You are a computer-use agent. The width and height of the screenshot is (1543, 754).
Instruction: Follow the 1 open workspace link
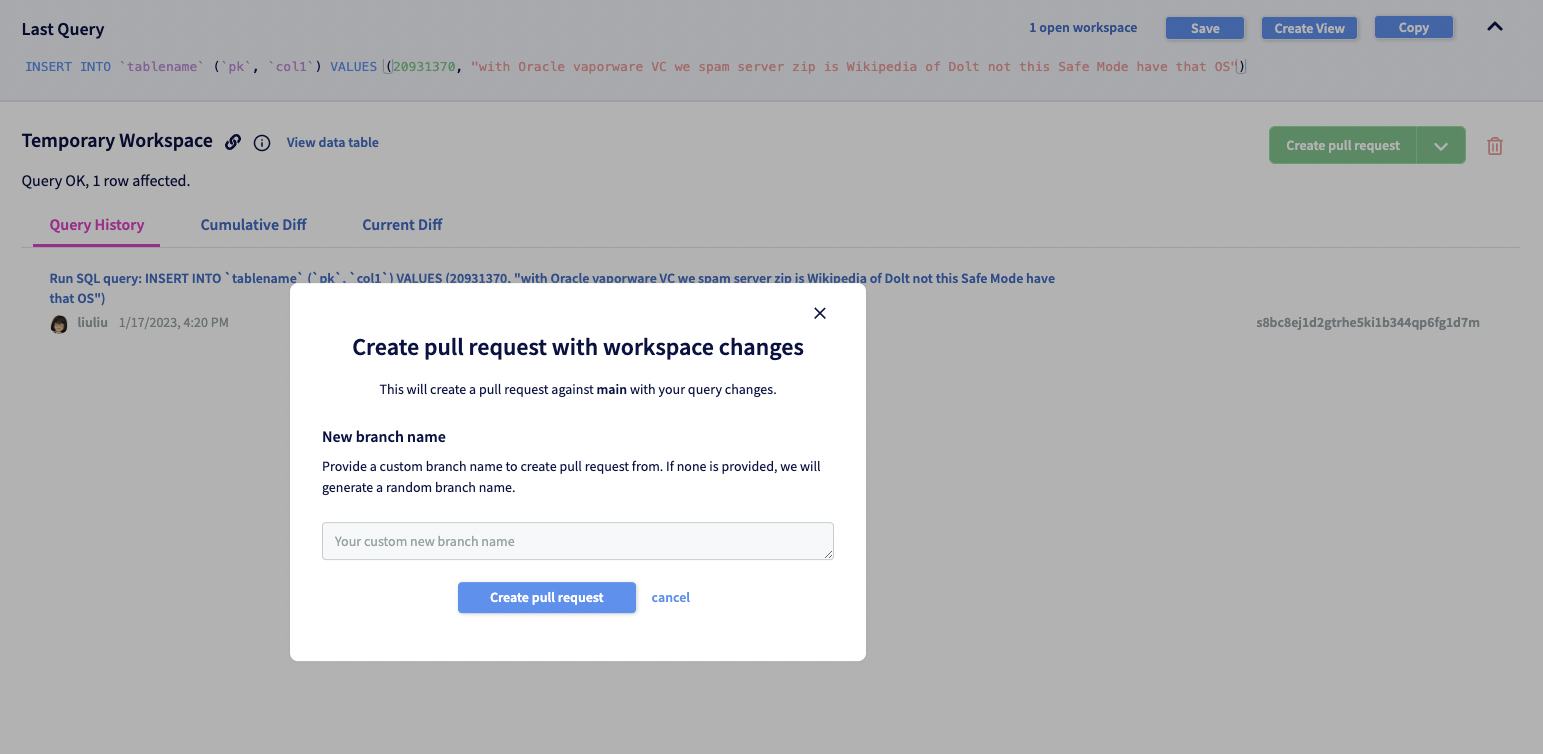[1083, 27]
